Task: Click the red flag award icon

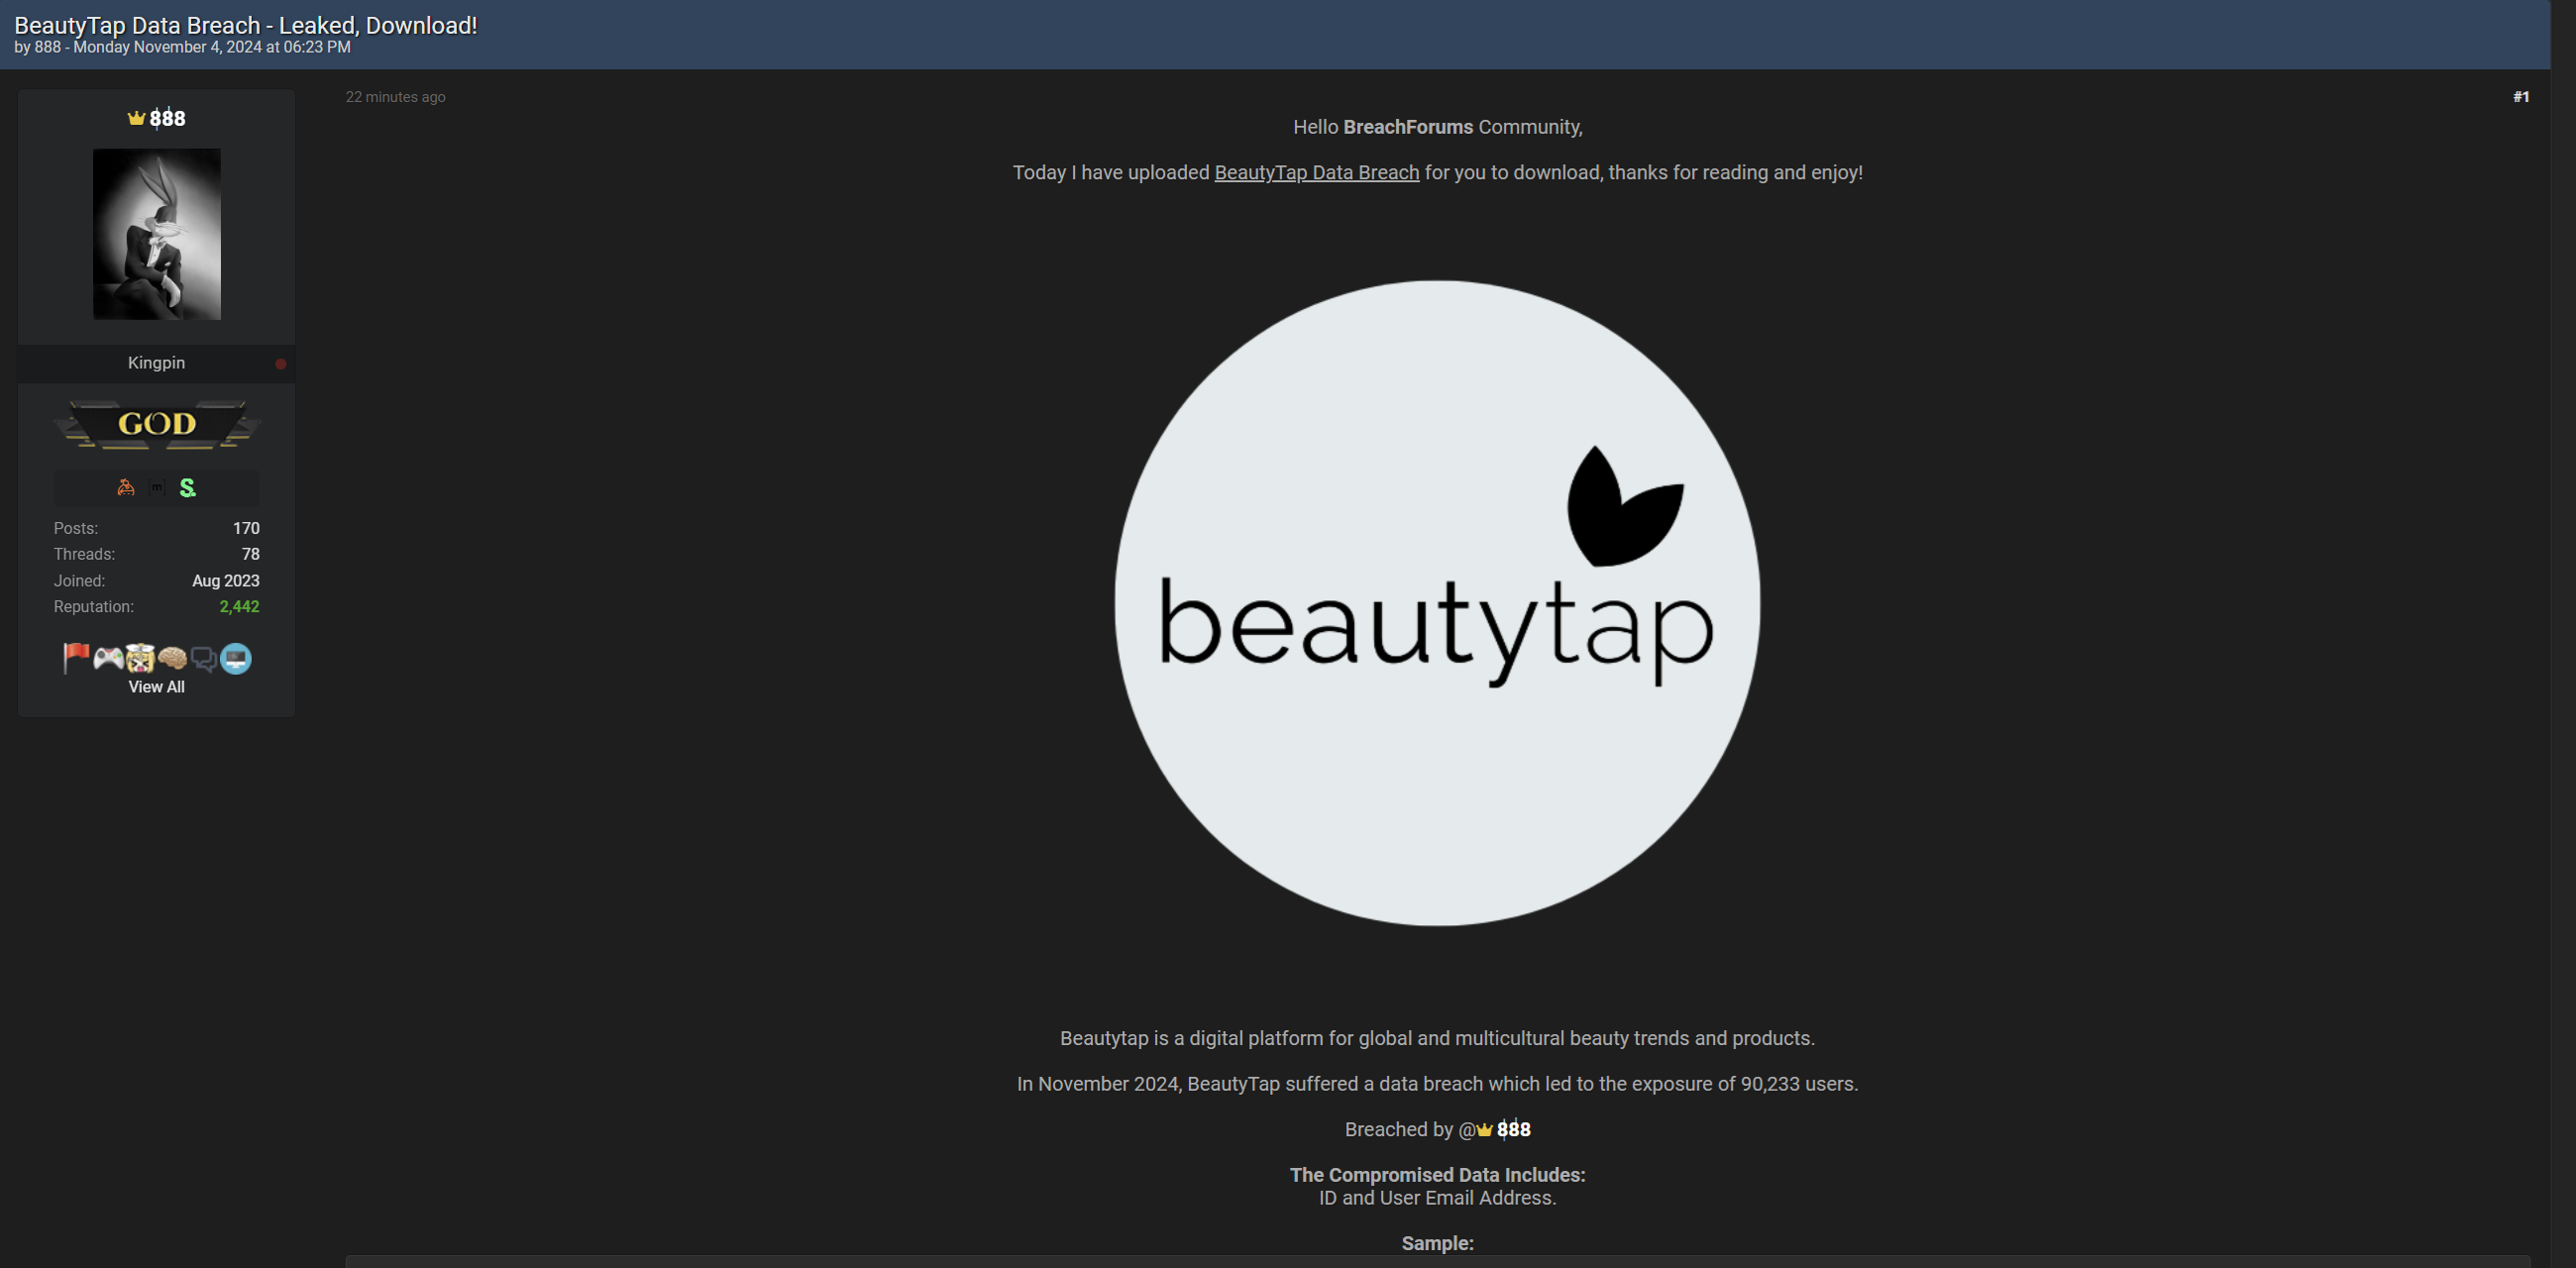Action: (x=75, y=658)
